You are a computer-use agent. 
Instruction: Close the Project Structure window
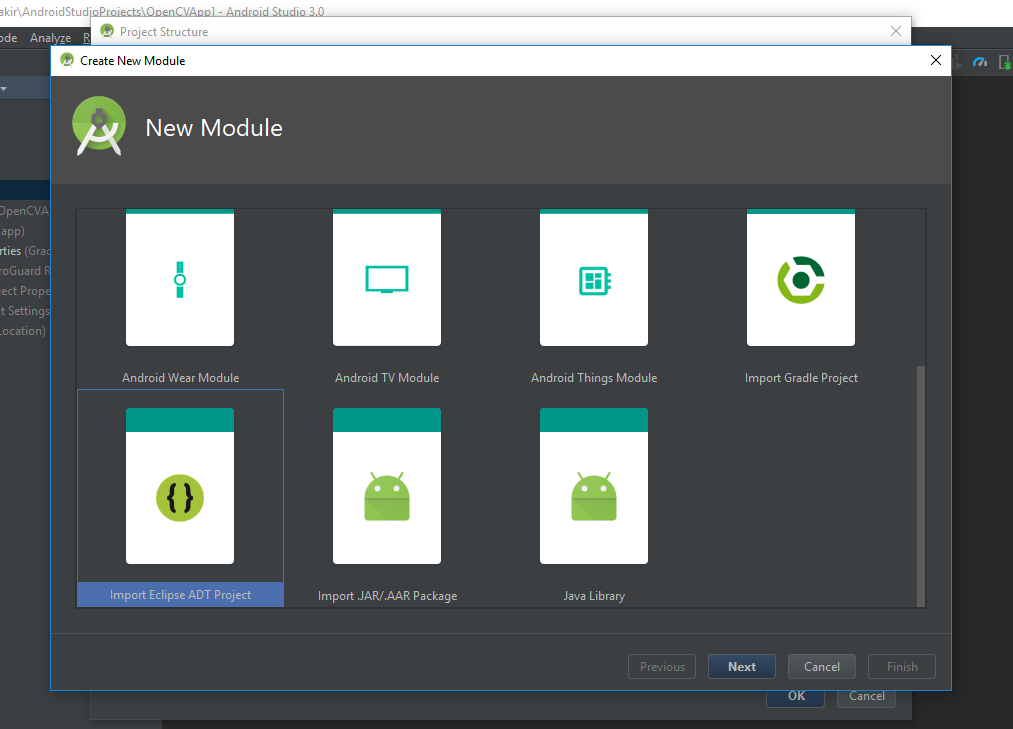(895, 31)
